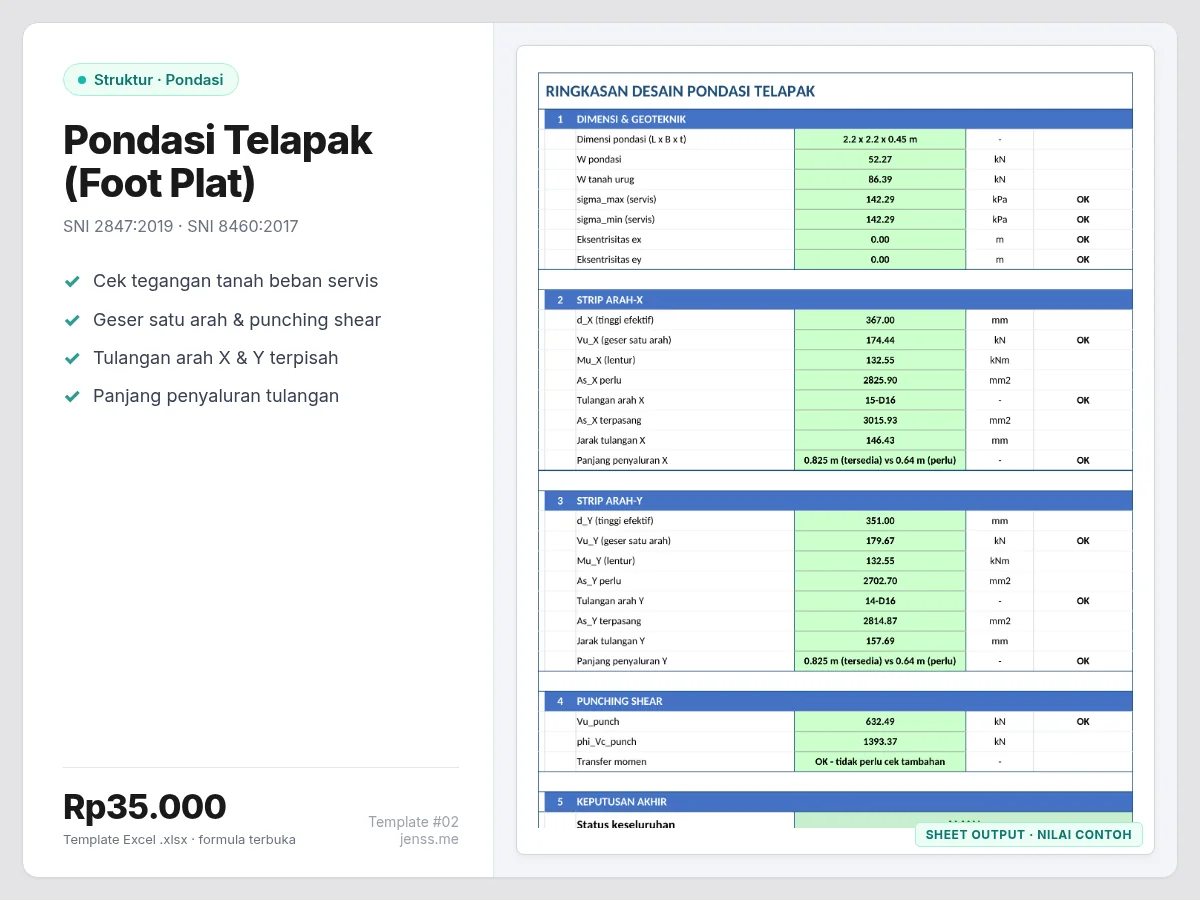Click checkmark beside Tulangan arah X & Y terpisah

pos(72,358)
